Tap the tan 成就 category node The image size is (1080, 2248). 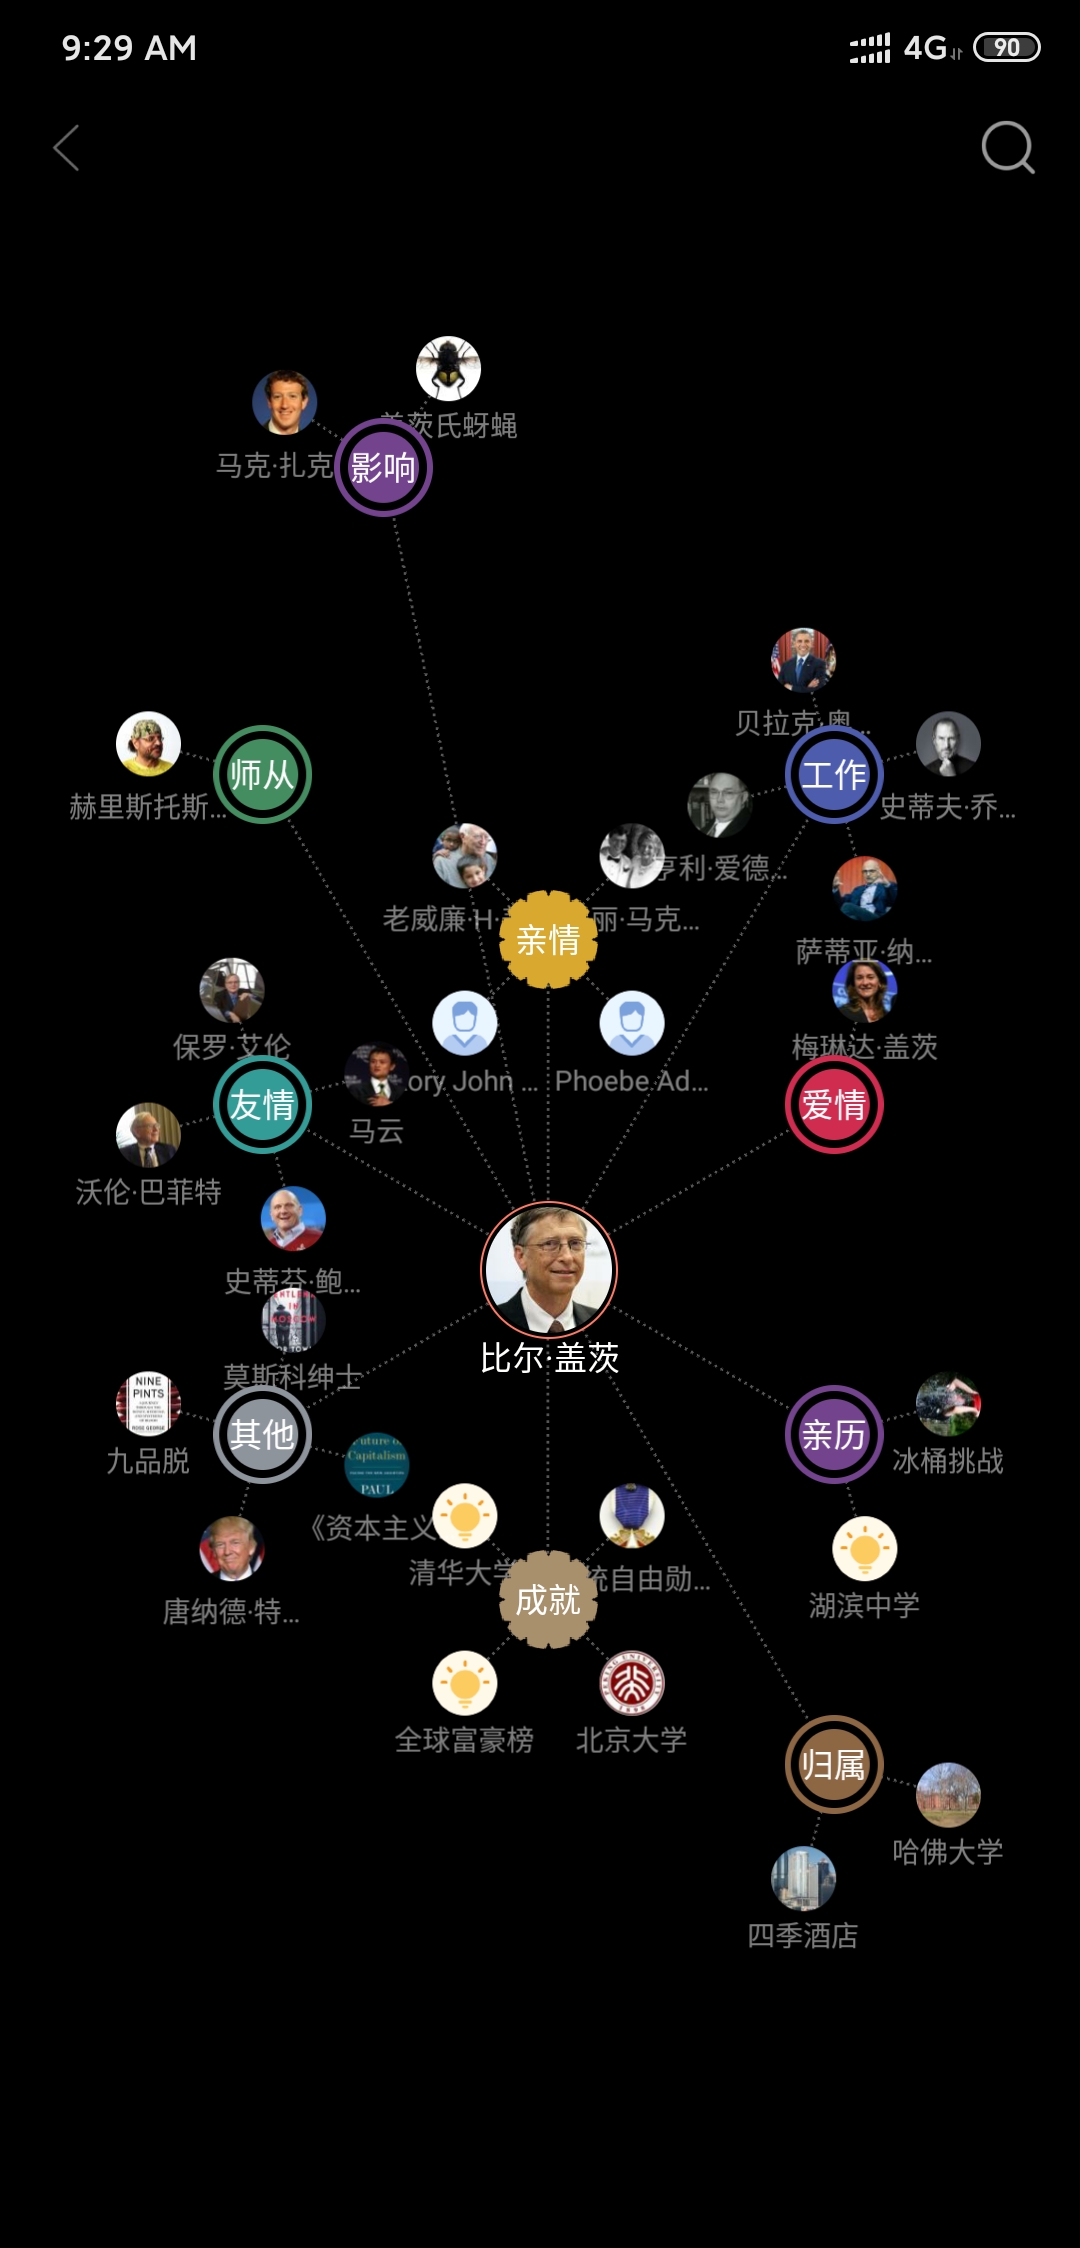pos(548,1600)
